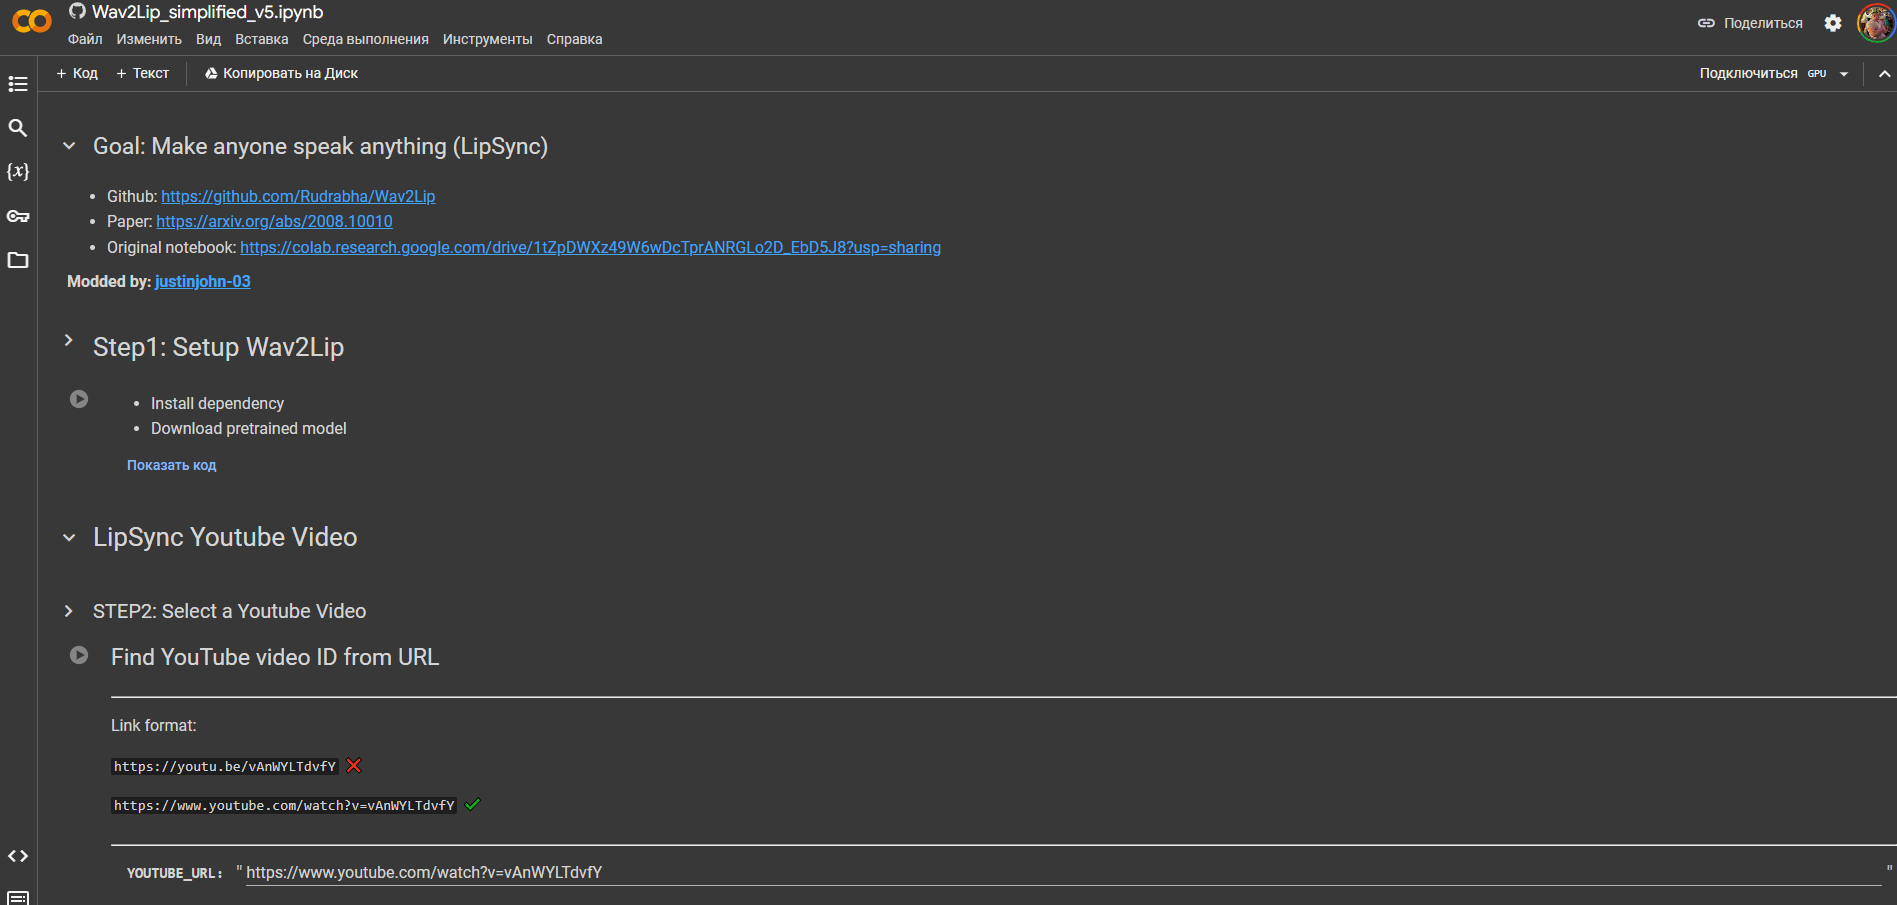
Task: Open the user account avatar
Action: [x=1875, y=23]
